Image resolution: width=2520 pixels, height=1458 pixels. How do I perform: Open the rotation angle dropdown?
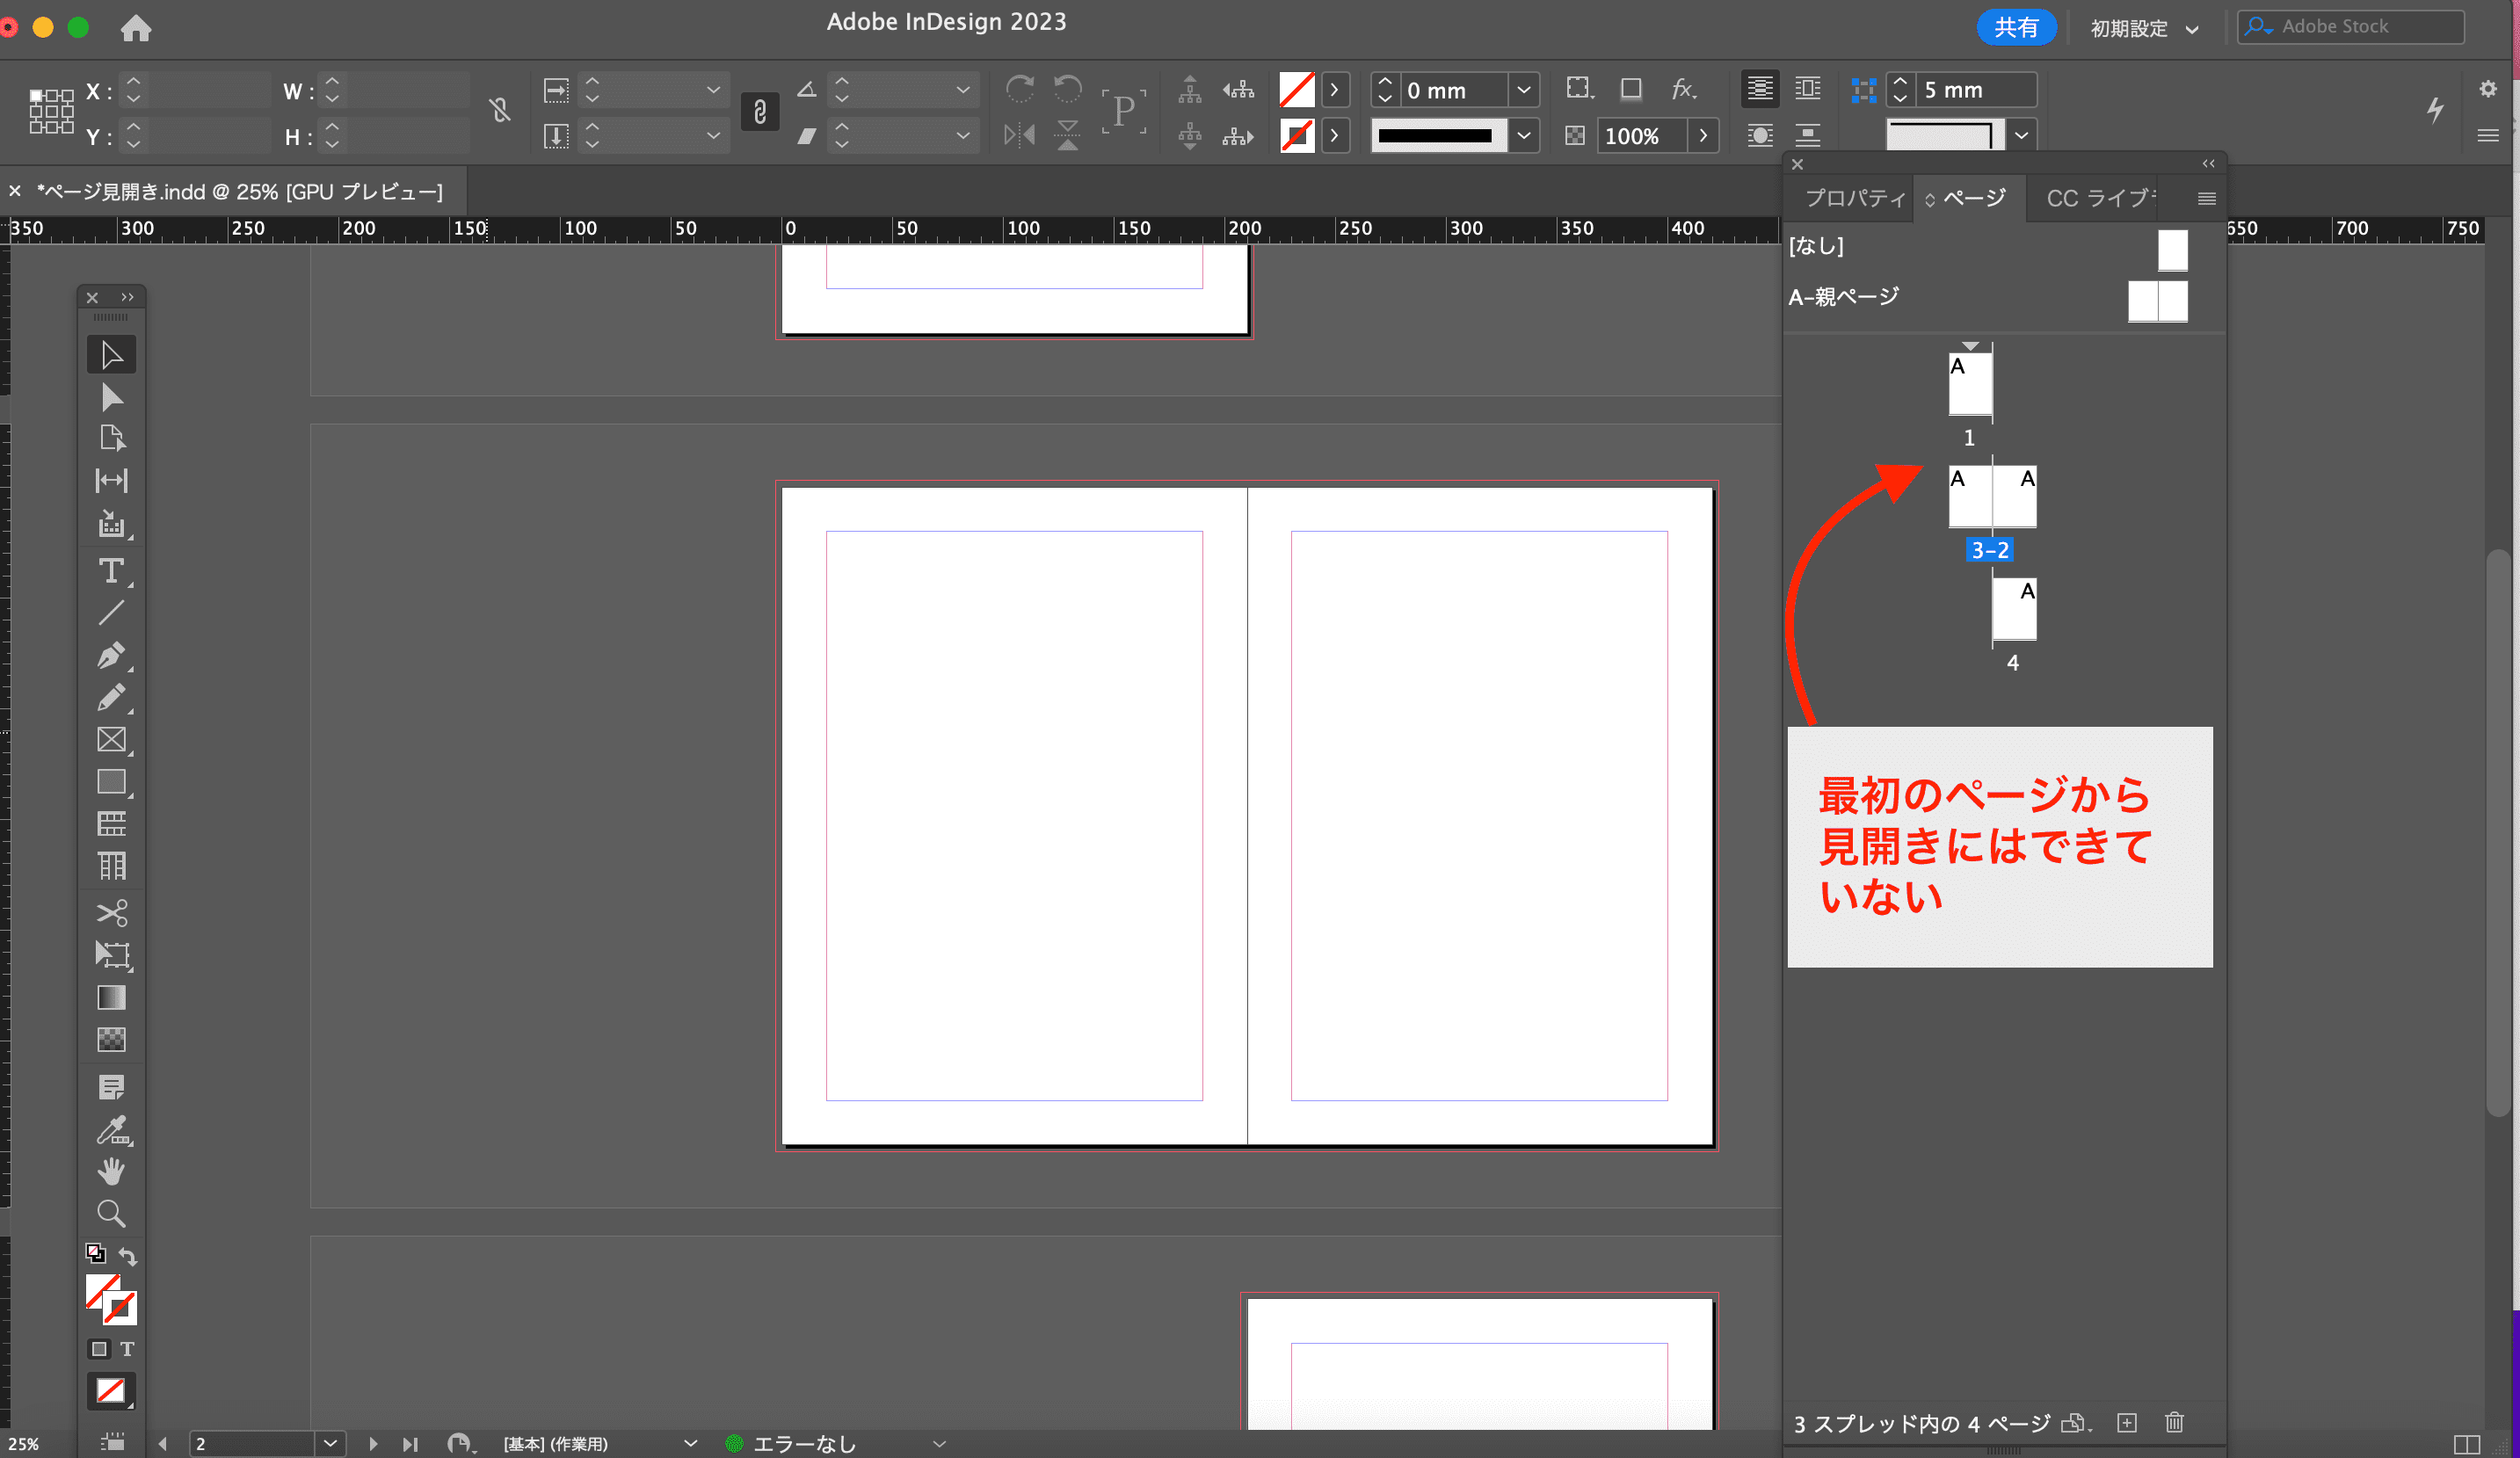click(962, 90)
